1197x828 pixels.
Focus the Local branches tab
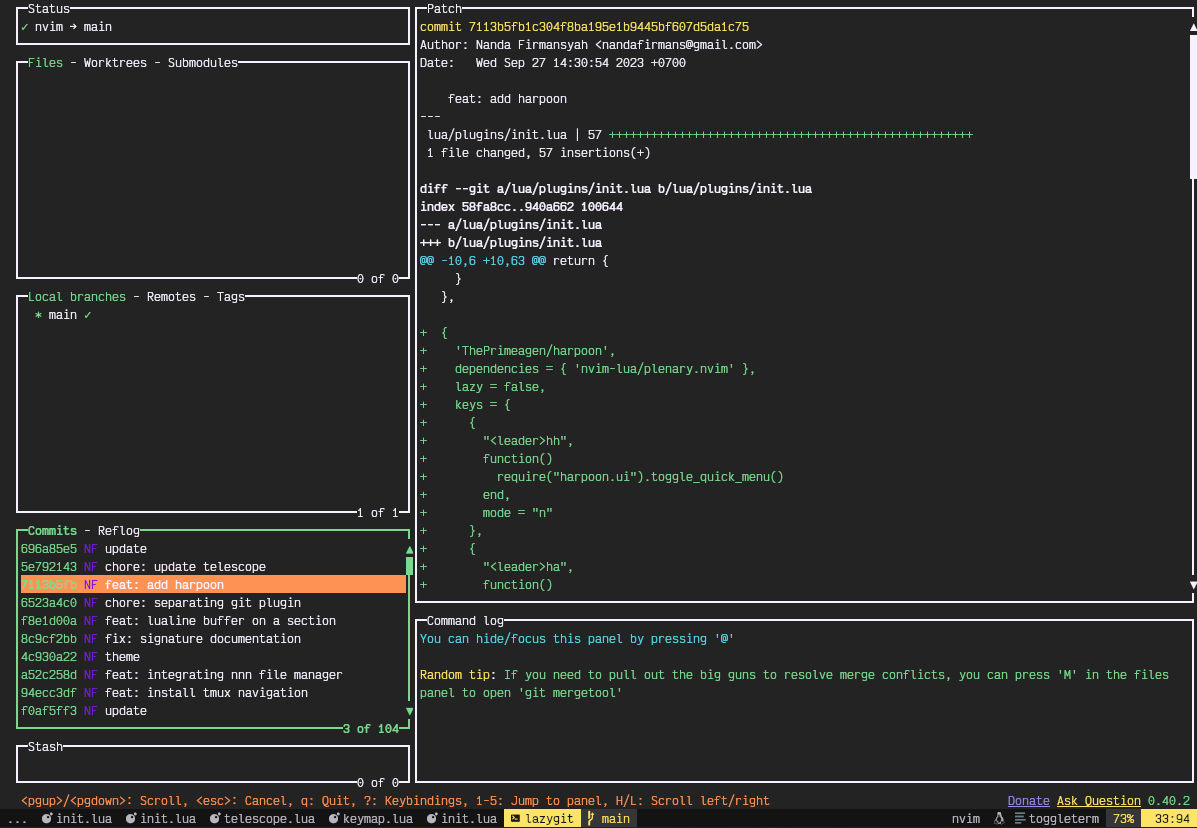click(x=77, y=297)
